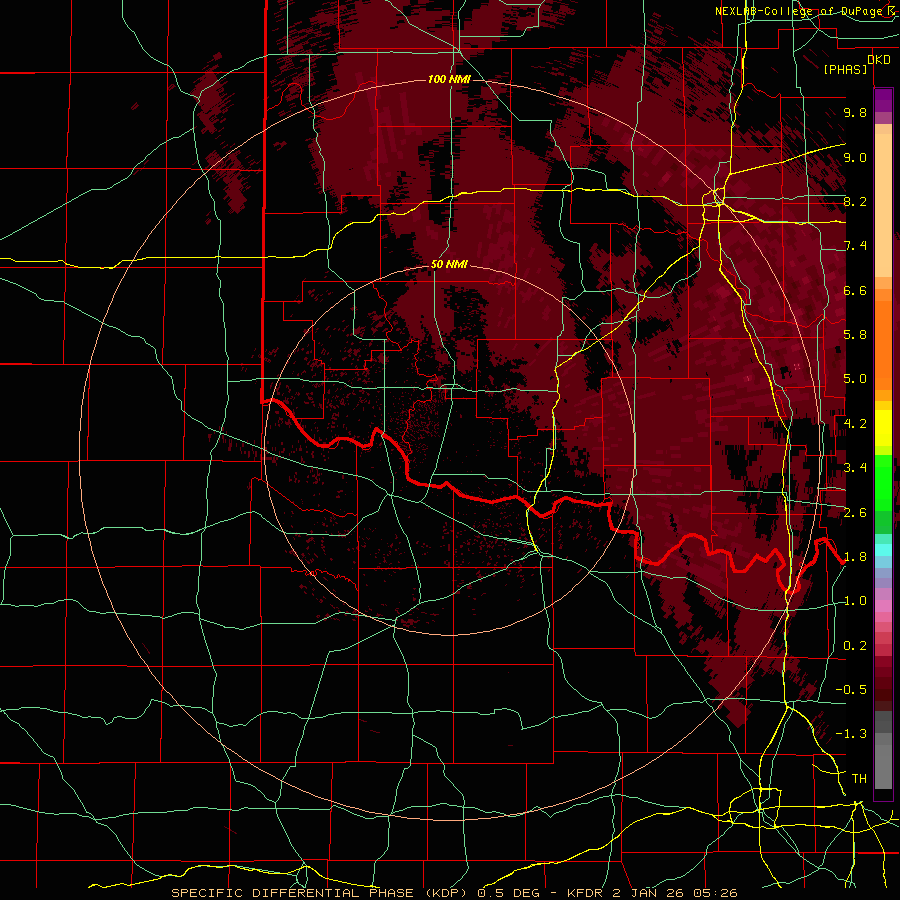
Task: Click the 100 NMI range ring label
Action: pyautogui.click(x=449, y=79)
